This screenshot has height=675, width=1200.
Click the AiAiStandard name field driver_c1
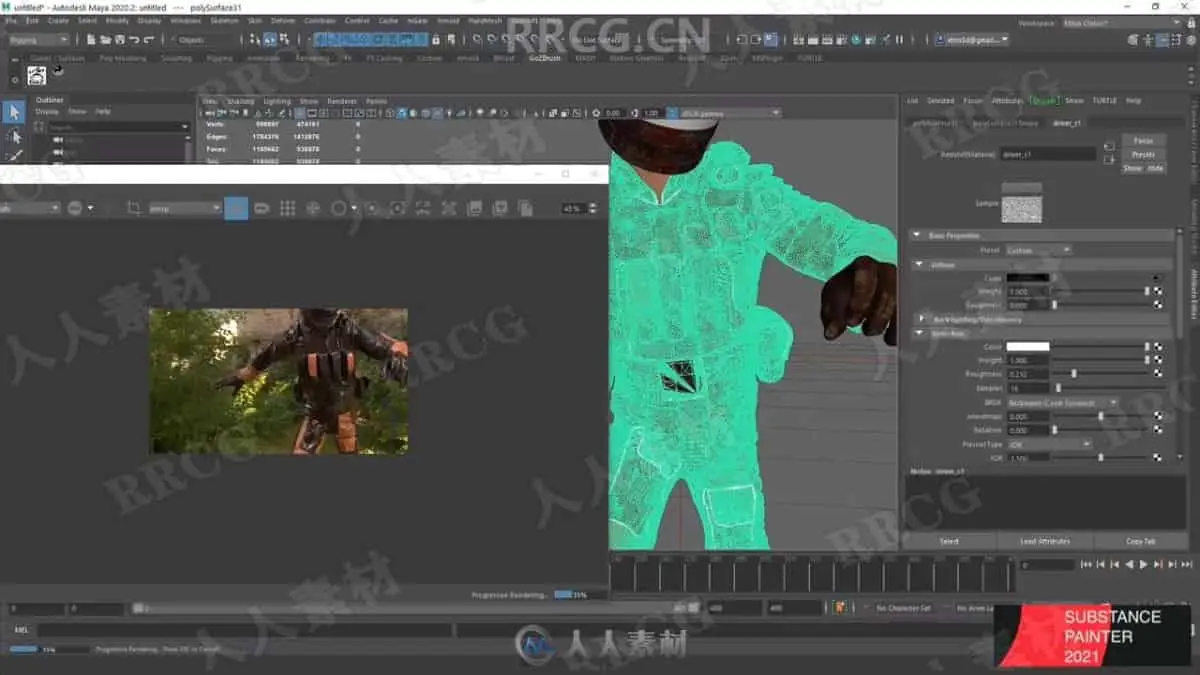pos(1048,155)
